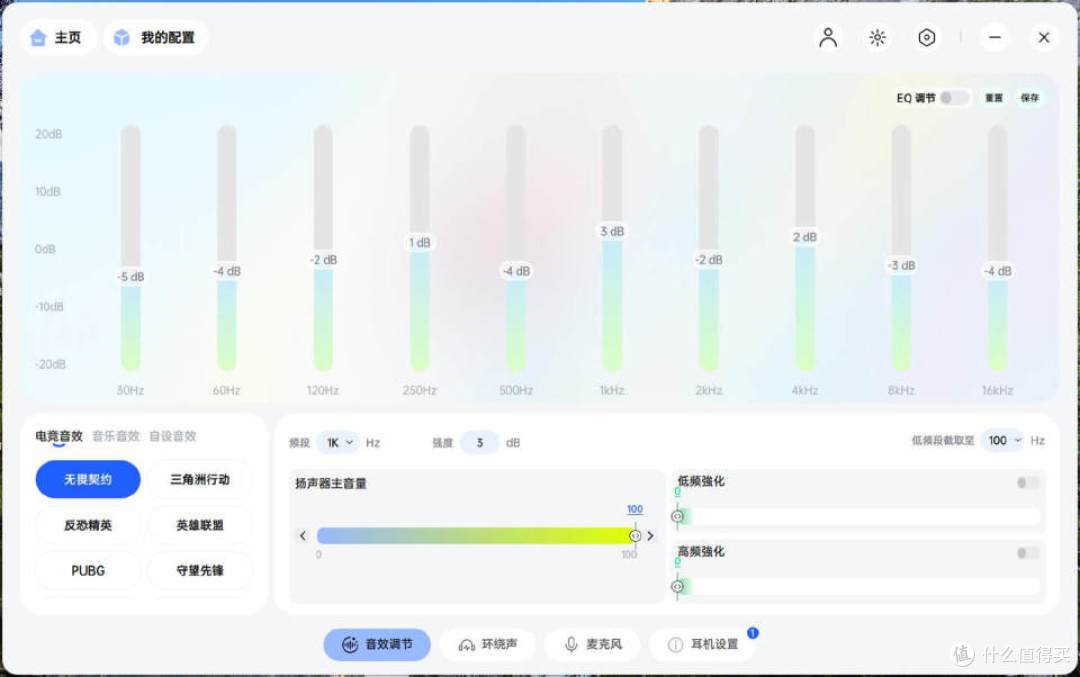Select the 英雄联盟 preset
The image size is (1080, 677).
(x=200, y=525)
